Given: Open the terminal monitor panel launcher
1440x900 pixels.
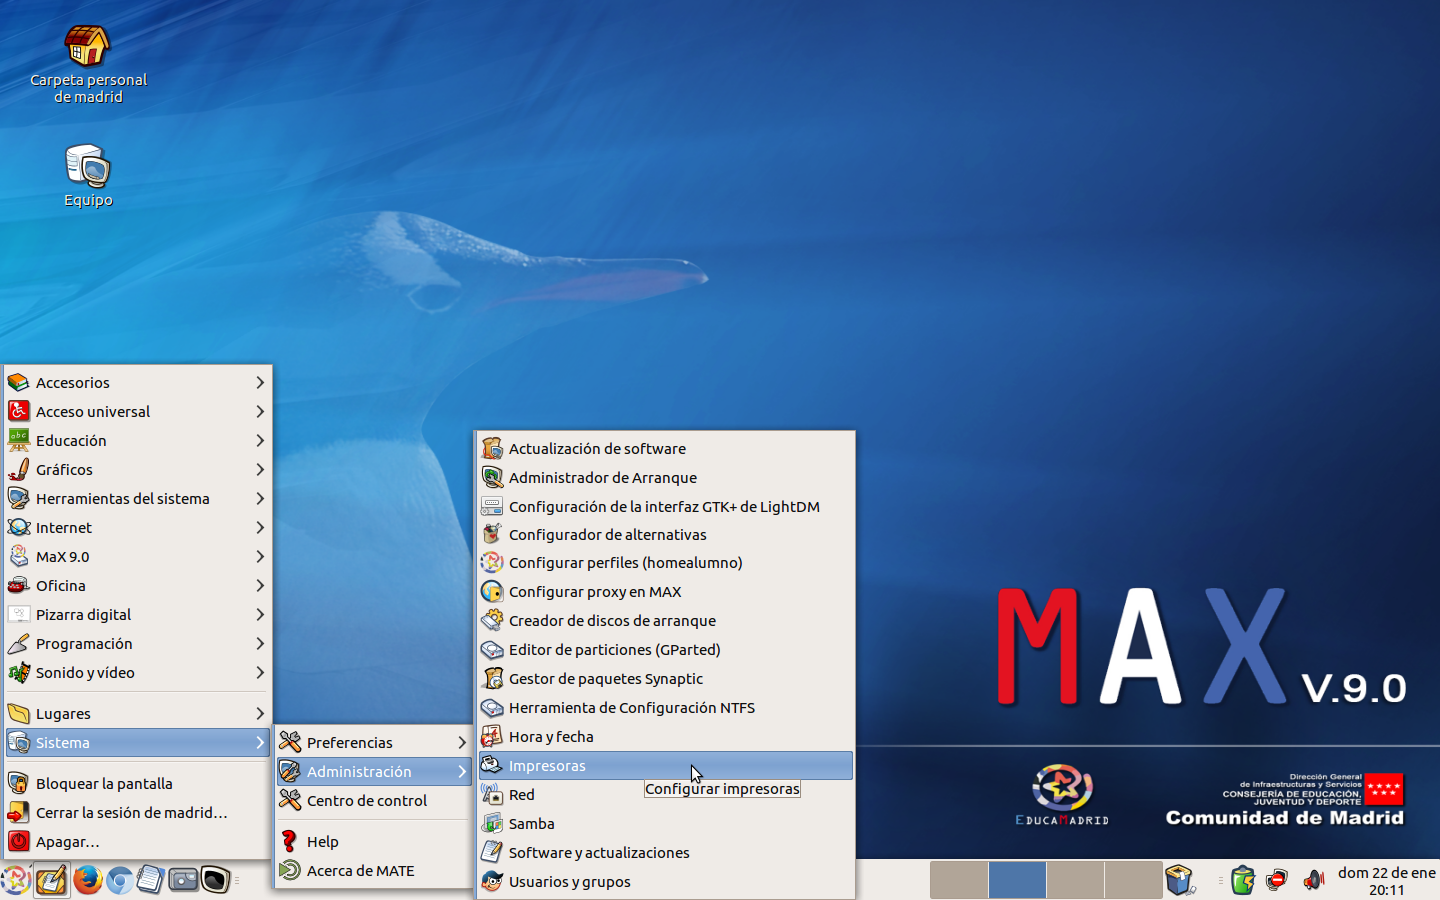Looking at the screenshot, I should [215, 880].
